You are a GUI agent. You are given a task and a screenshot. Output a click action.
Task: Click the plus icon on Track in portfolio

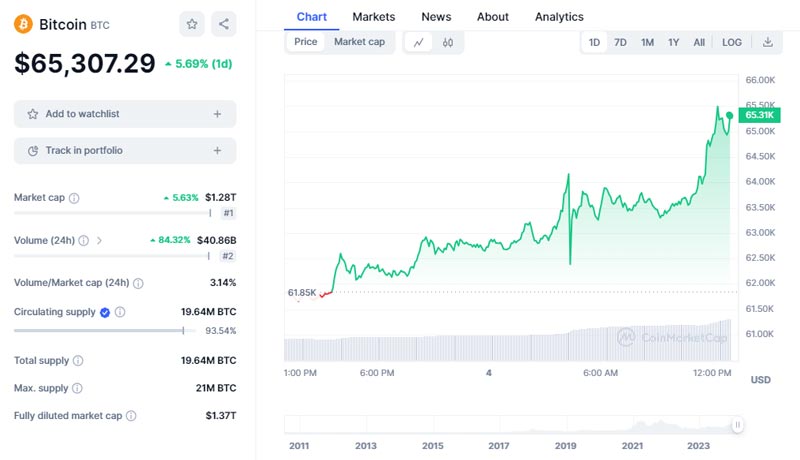point(217,151)
